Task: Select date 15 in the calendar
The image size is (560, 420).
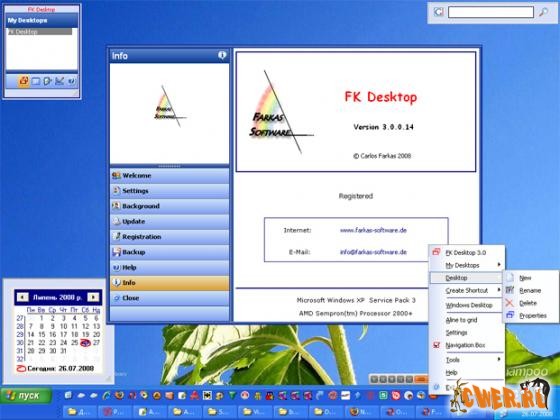Action: click(x=41, y=335)
